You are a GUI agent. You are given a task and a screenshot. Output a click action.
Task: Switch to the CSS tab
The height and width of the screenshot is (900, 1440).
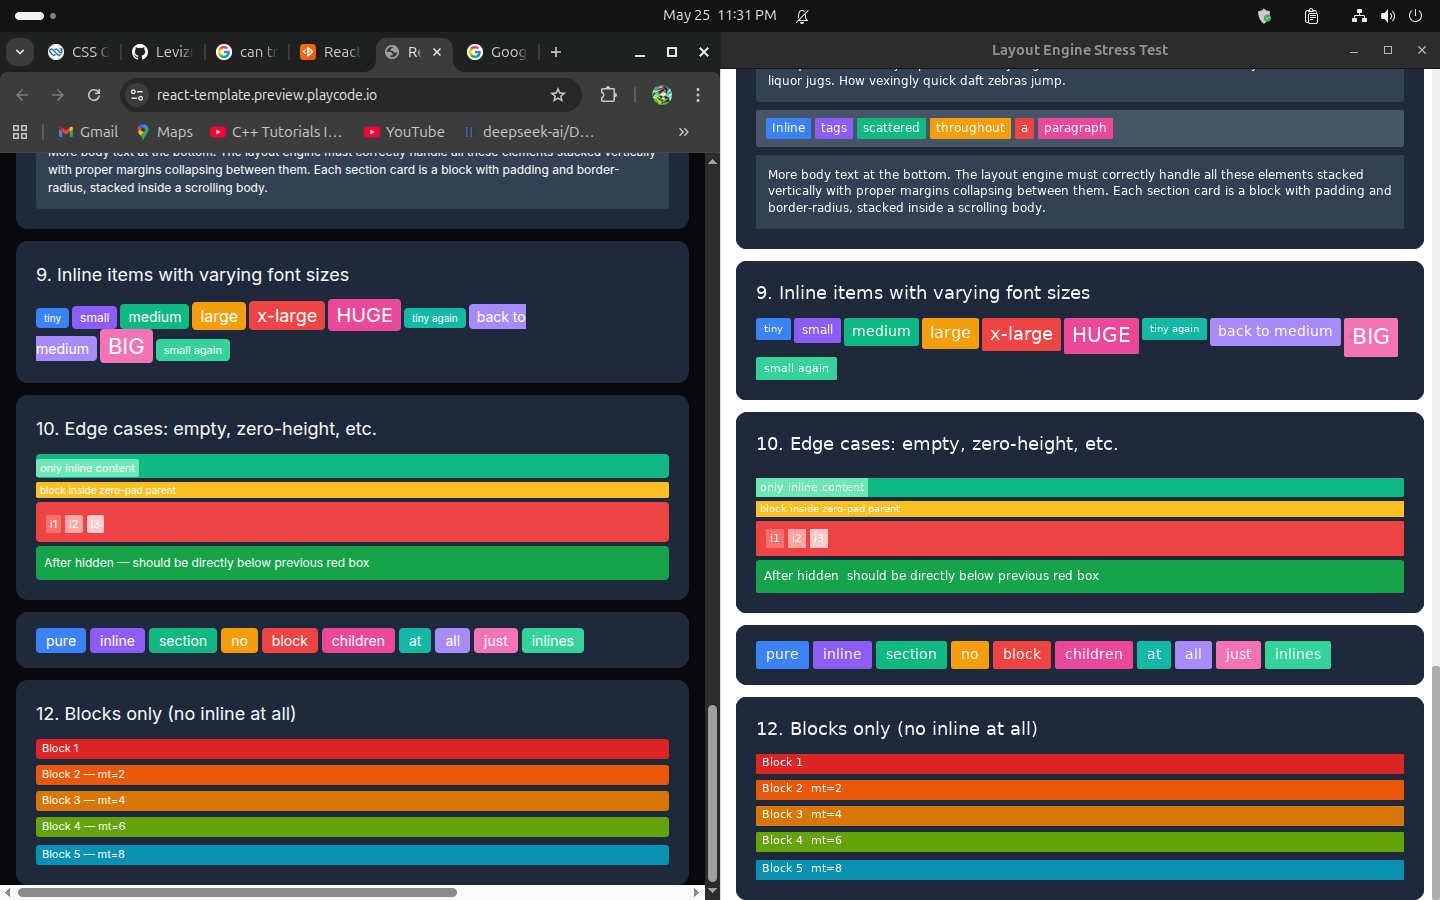(x=79, y=52)
